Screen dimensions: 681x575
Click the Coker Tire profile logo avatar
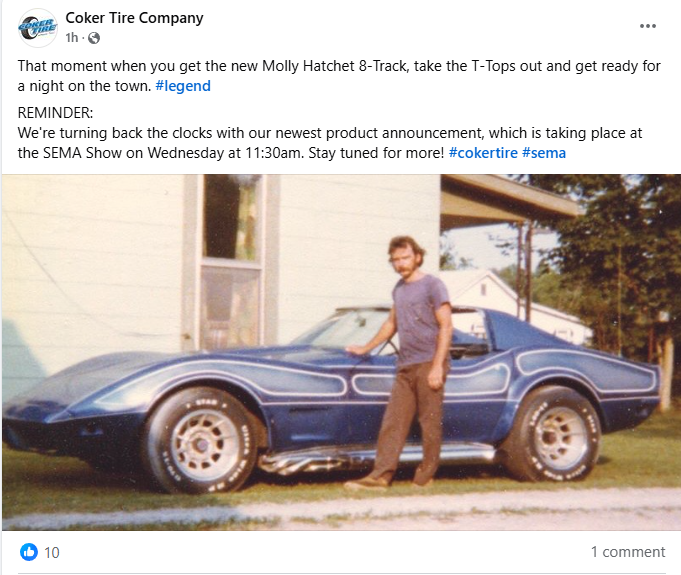pos(38,27)
